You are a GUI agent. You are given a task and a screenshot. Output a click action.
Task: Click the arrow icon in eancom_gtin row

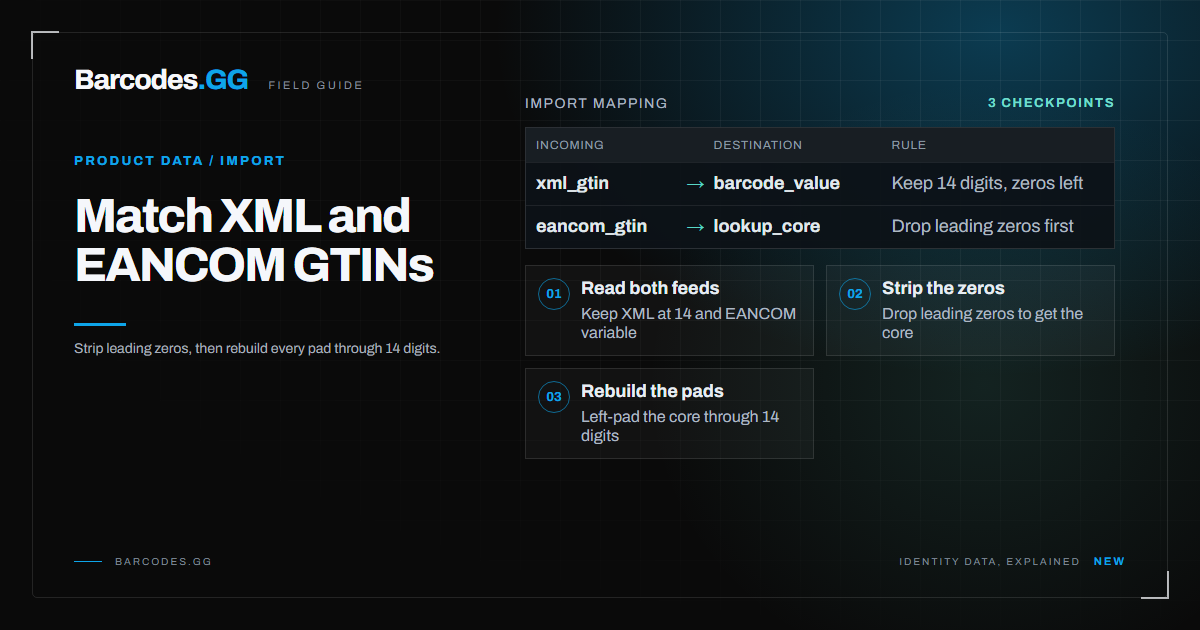pos(695,227)
